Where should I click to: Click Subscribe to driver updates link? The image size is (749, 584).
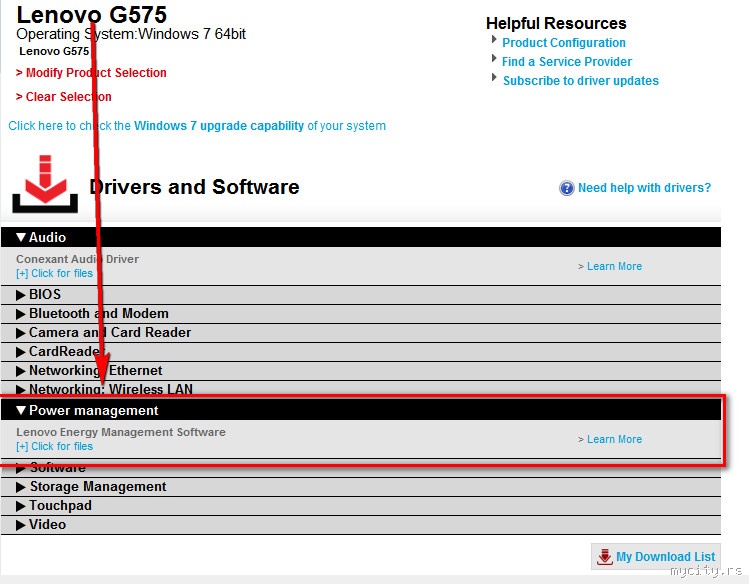581,81
